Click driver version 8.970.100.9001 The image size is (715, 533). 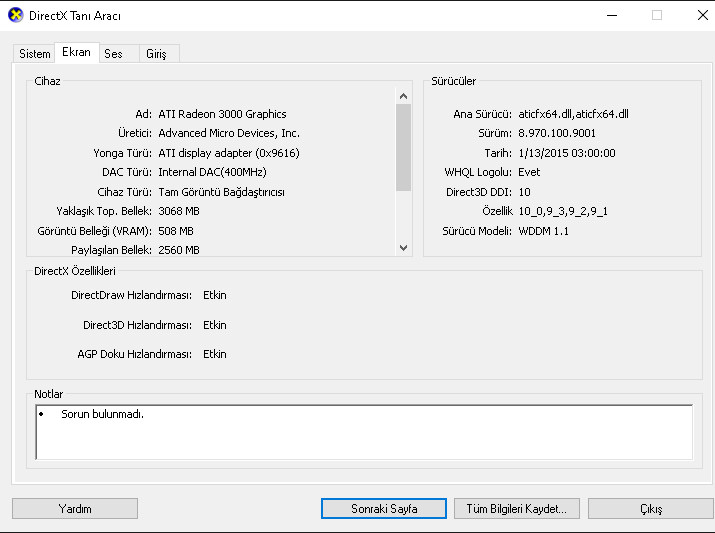[557, 133]
